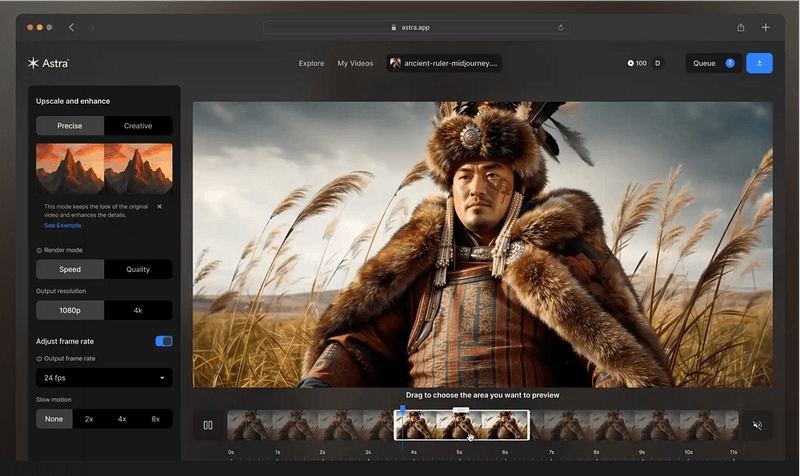Choose 4k output resolution
800x476 pixels.
click(138, 310)
